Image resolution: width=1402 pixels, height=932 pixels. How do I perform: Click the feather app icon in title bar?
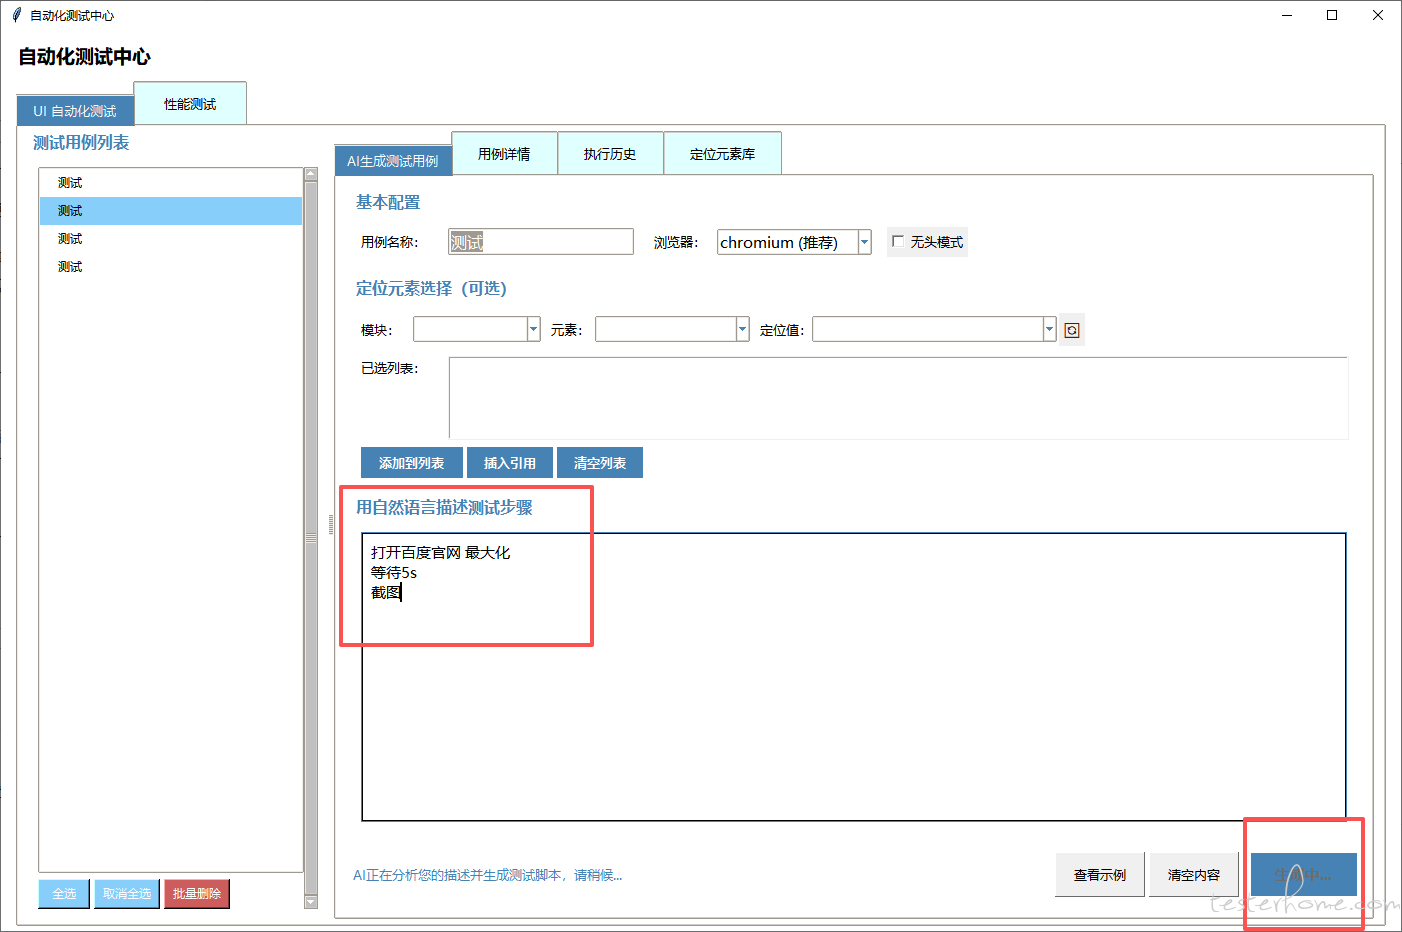coord(16,15)
